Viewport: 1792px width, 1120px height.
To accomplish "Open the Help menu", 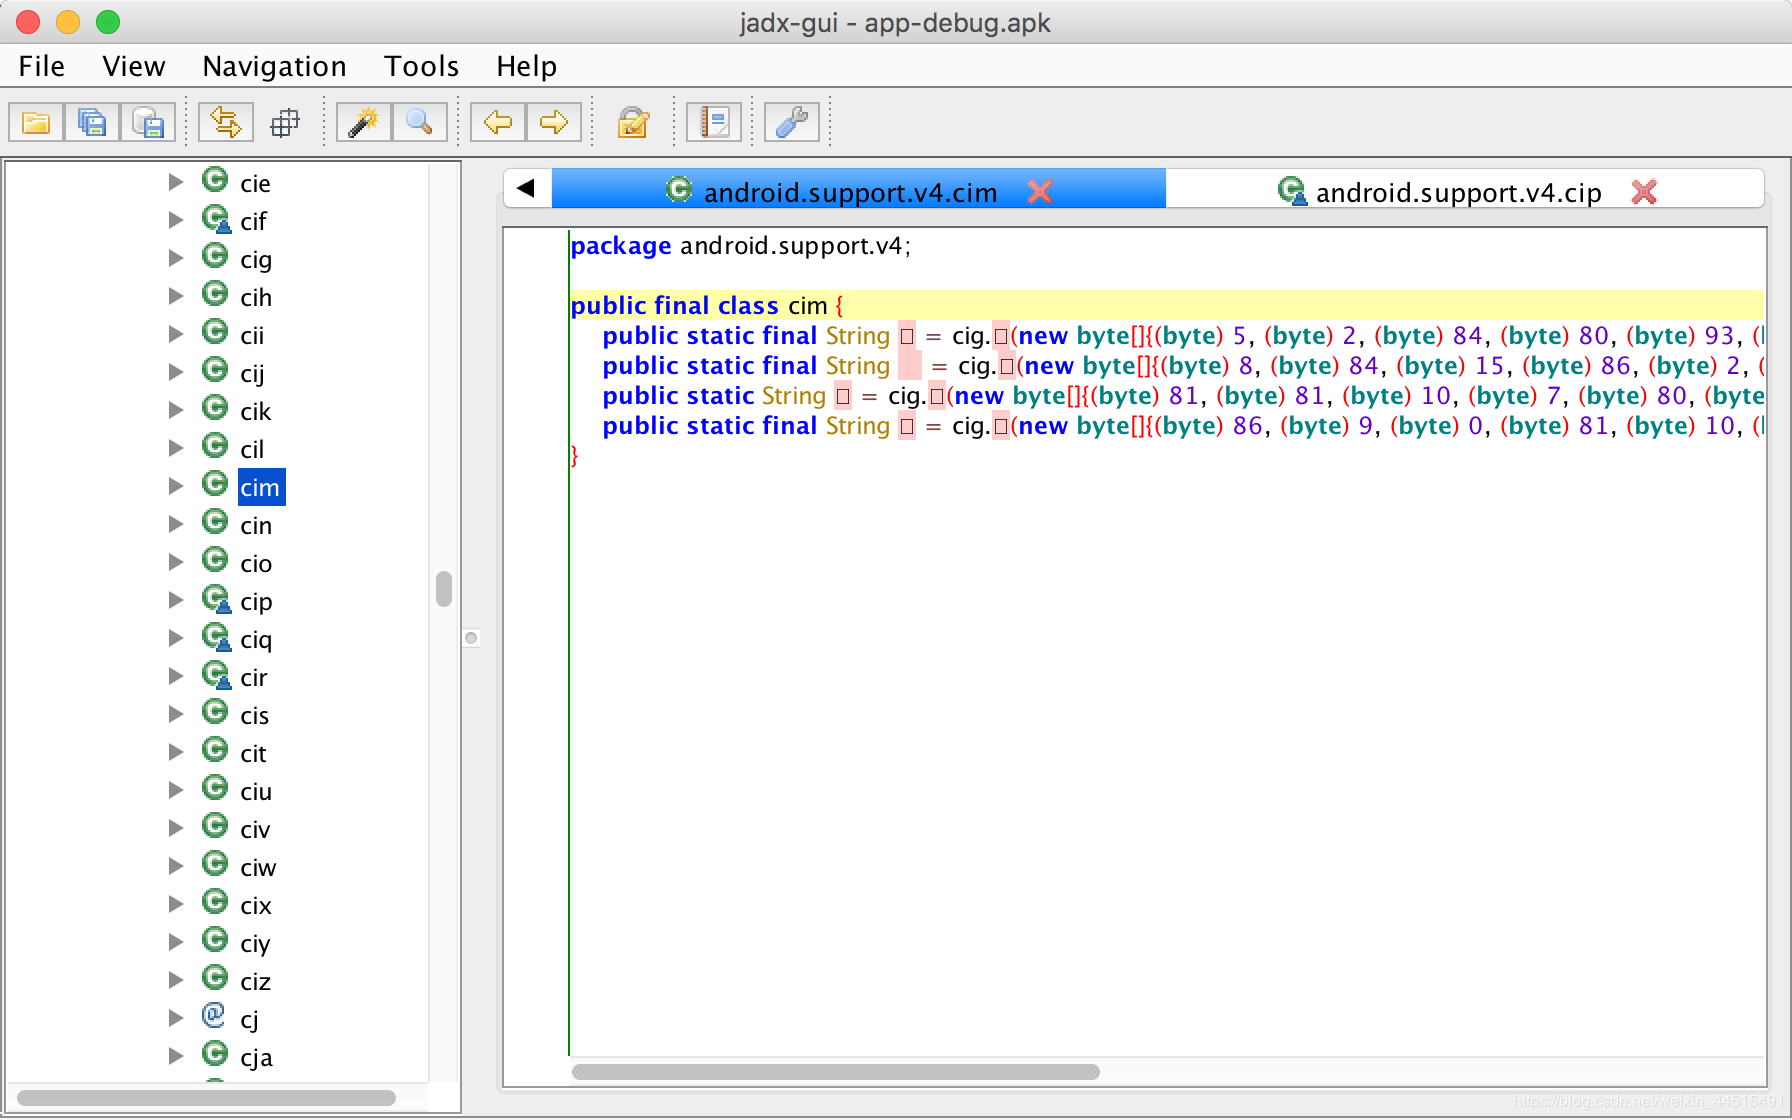I will pyautogui.click(x=527, y=66).
